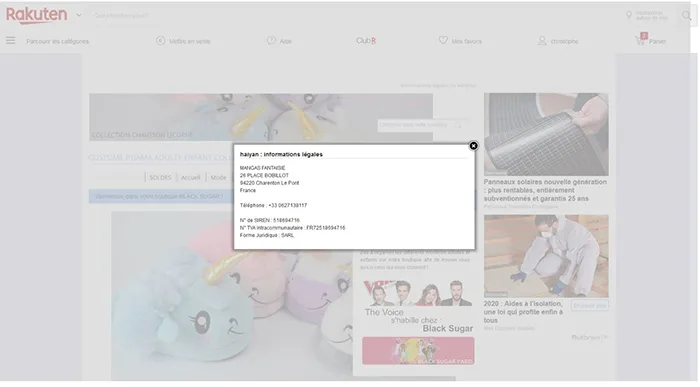Click the N° TVA intracommunautaire line
Screen dimensions: 700x387
(292, 228)
